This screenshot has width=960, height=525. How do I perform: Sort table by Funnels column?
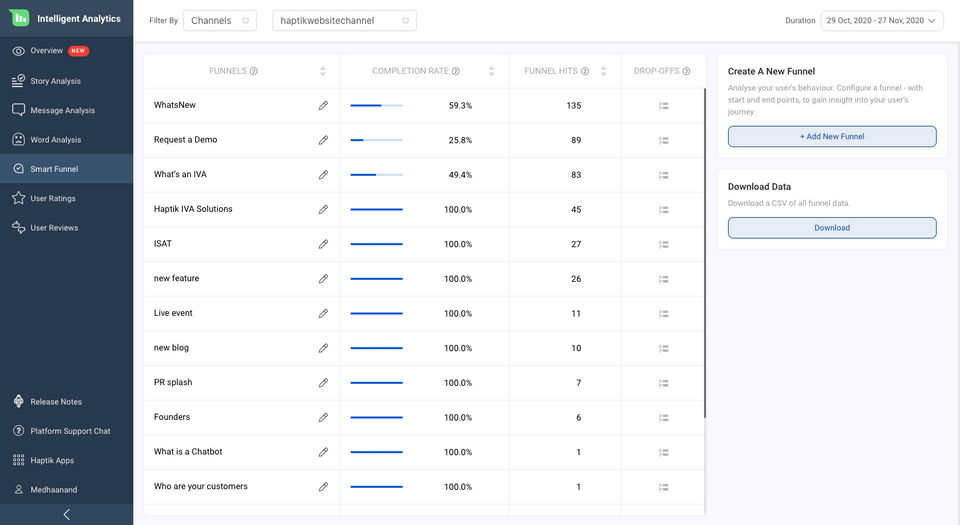(322, 71)
